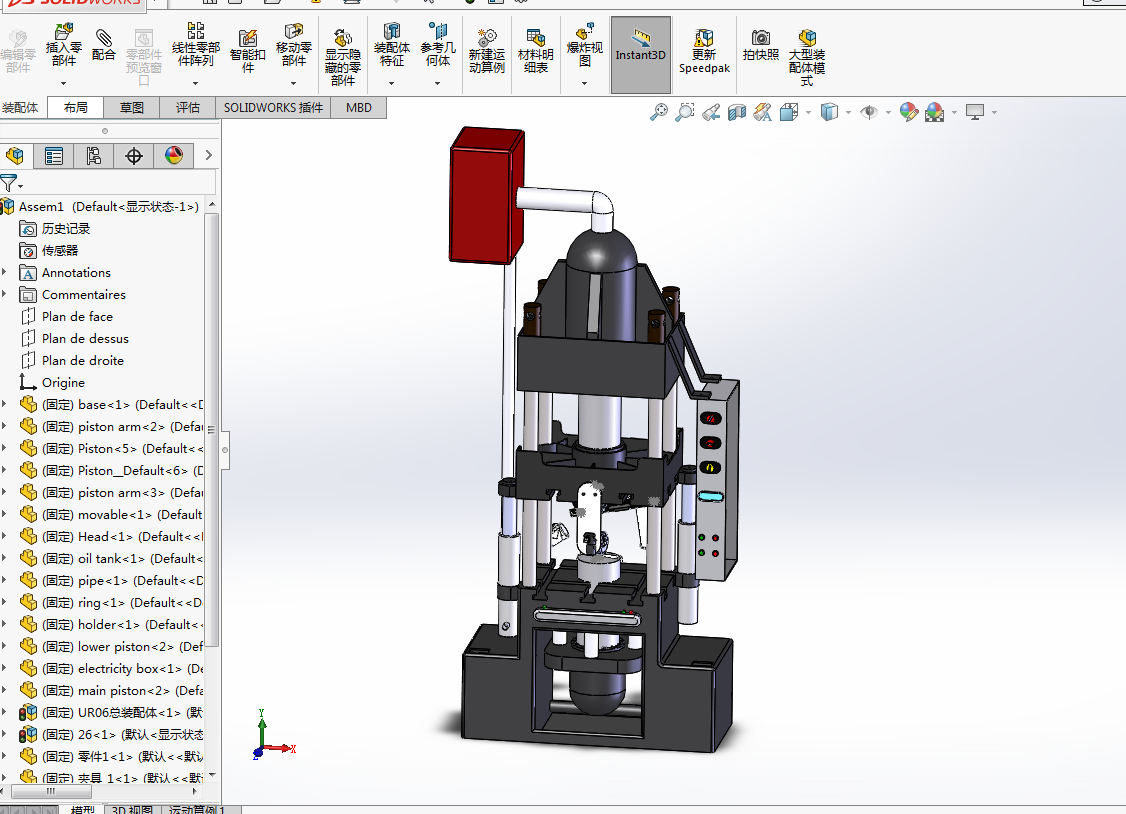This screenshot has height=814, width=1126.
Task: Open dropdown arrow under 装配体特征
Action: 391,84
